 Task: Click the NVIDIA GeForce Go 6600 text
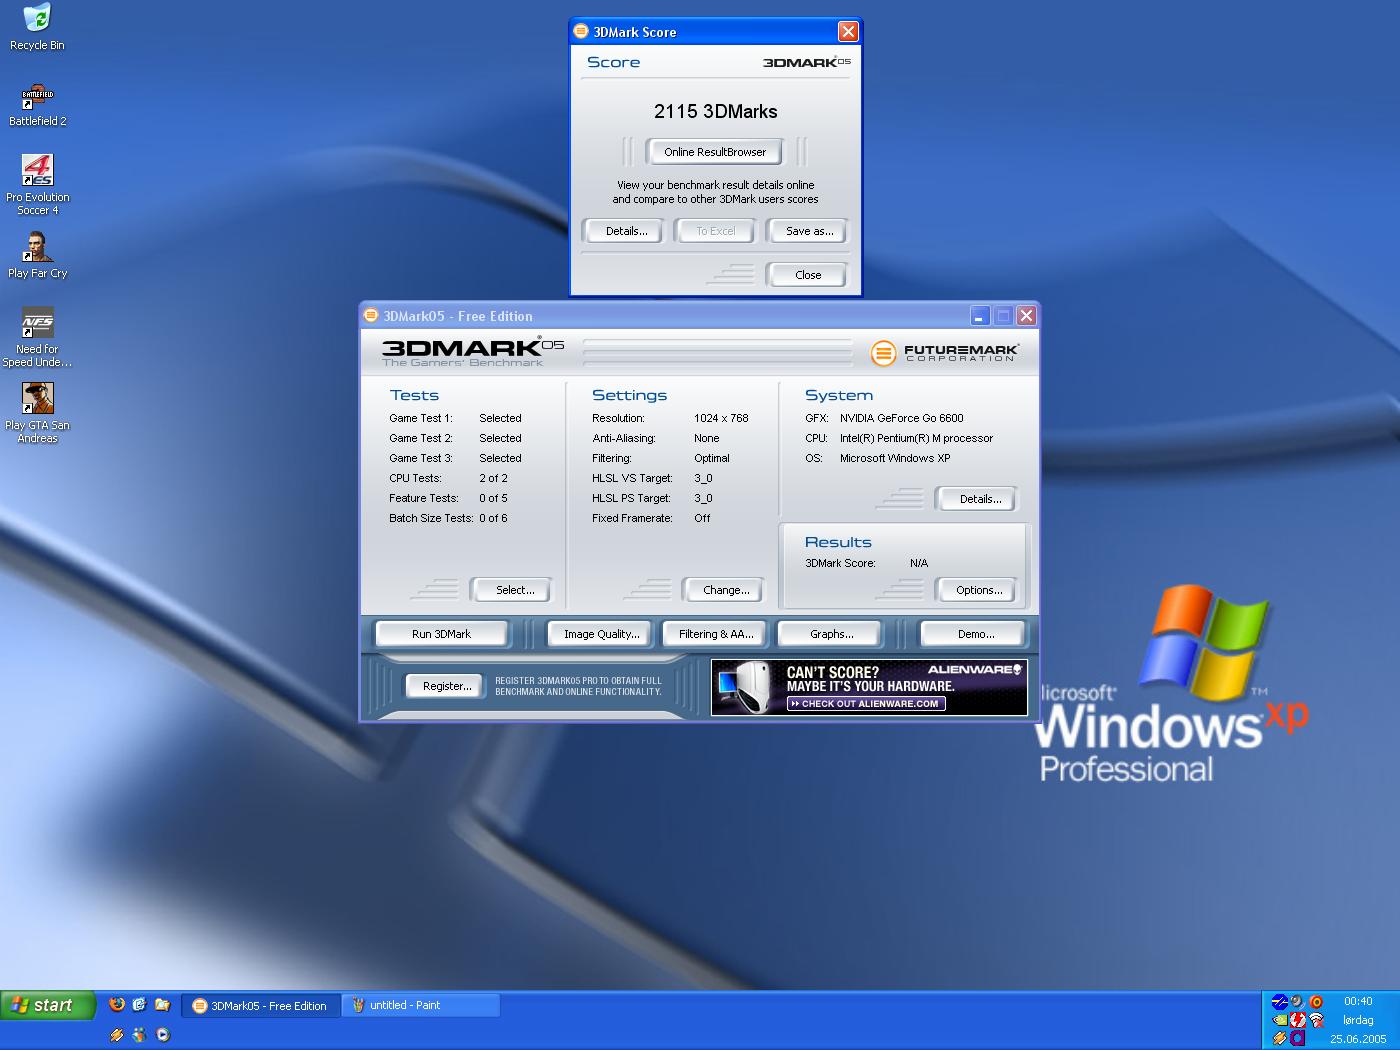click(x=901, y=418)
